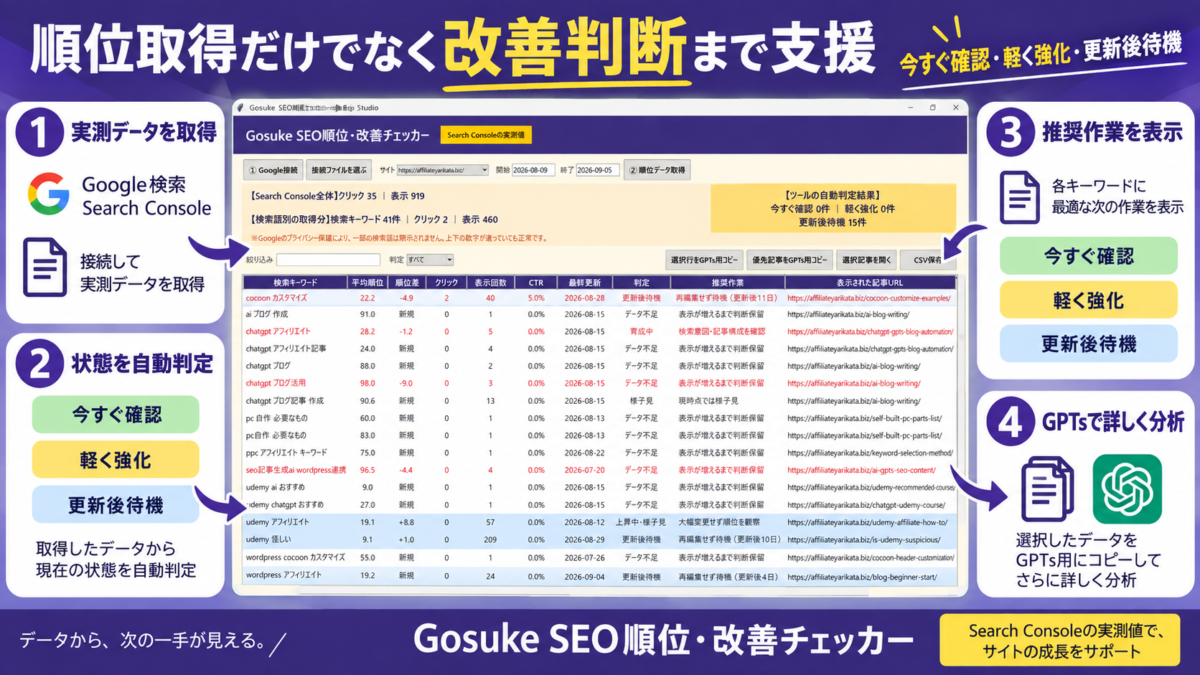Click 検索意図・記事構成を確認 recommended action
This screenshot has width=1200, height=675.
coord(721,331)
